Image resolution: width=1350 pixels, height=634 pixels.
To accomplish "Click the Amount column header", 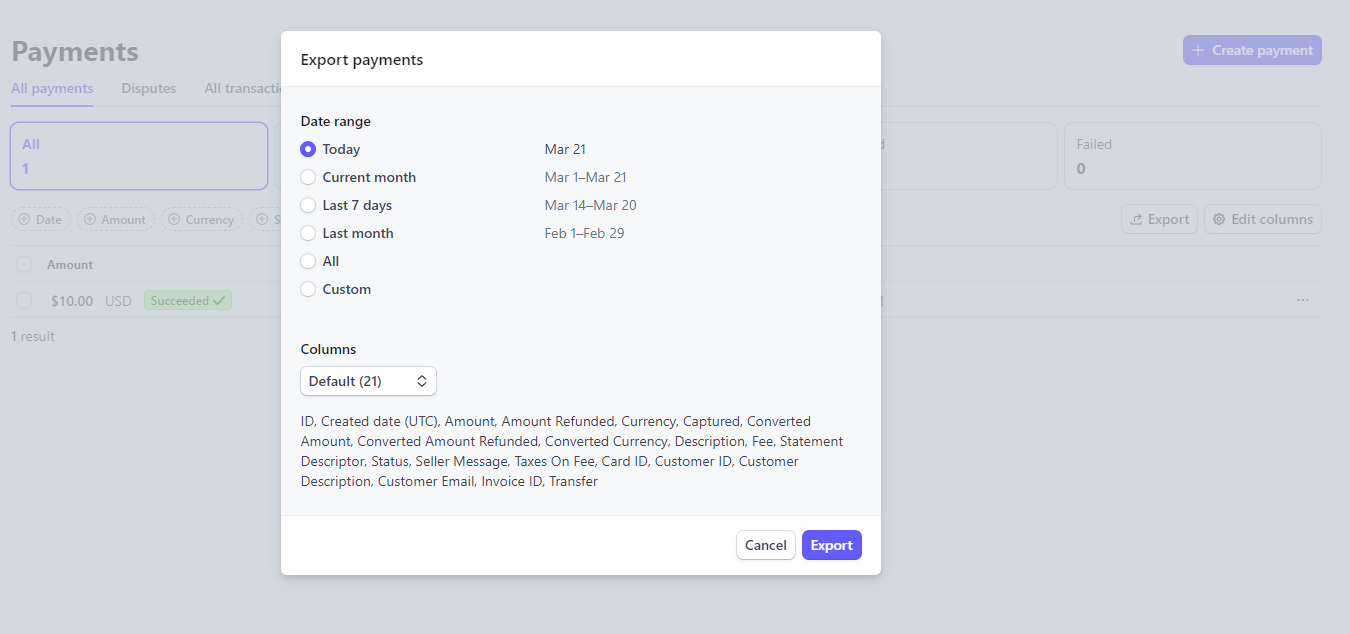I will (70, 265).
